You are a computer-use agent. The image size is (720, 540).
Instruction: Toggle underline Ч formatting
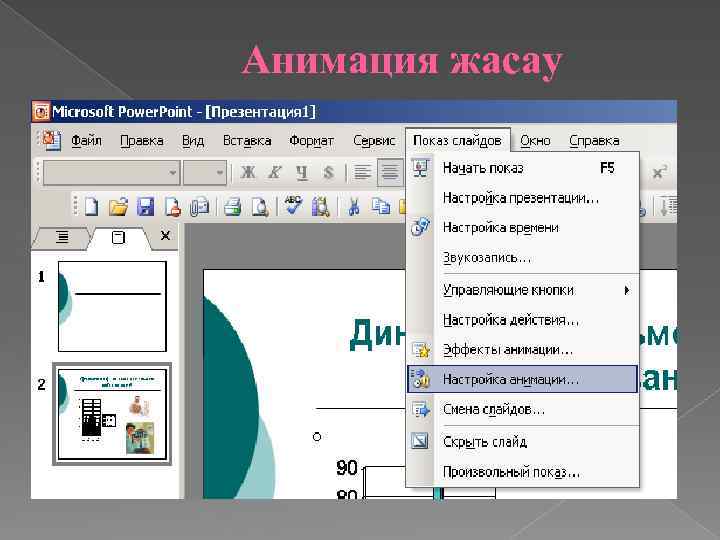pos(302,173)
